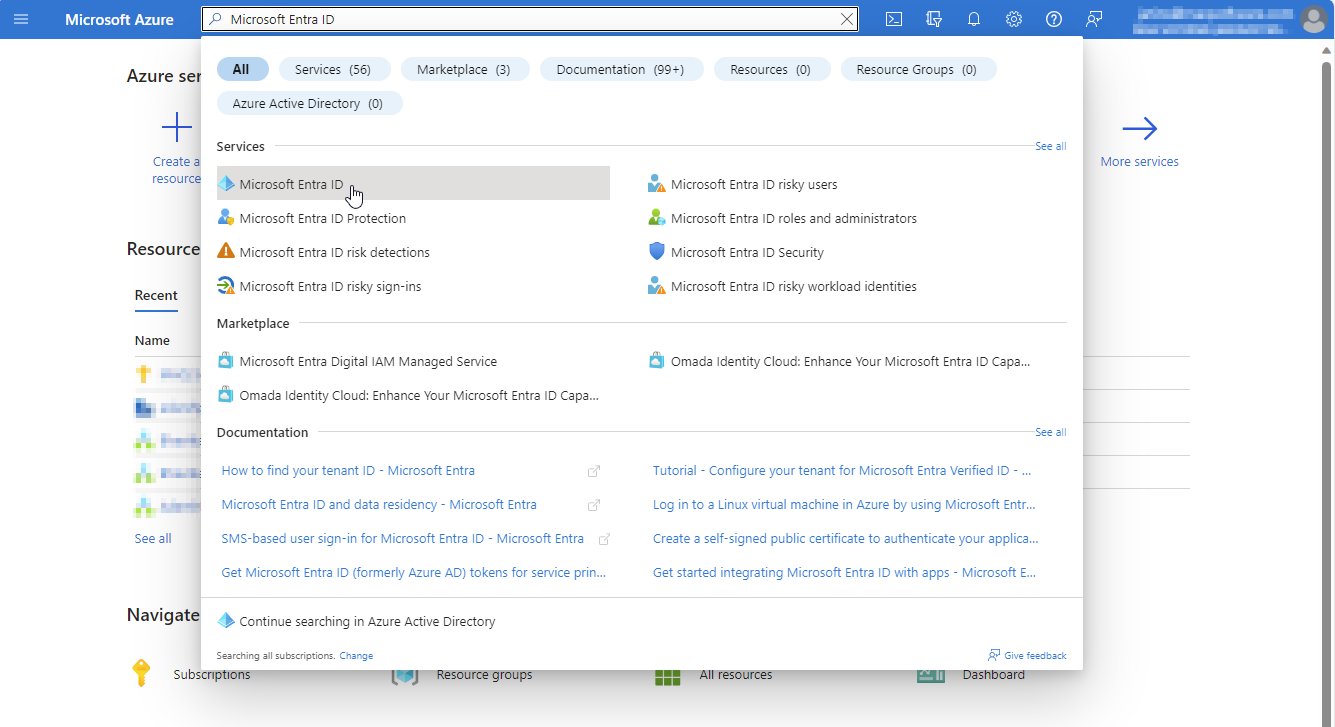1335x727 pixels.
Task: Select the Resource Groups (0) filter
Action: point(916,69)
